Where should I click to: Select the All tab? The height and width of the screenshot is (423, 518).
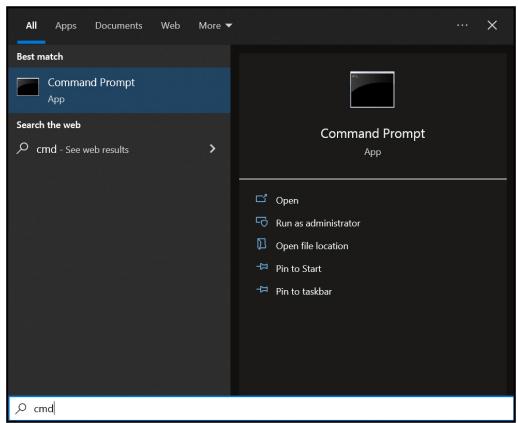coord(31,26)
